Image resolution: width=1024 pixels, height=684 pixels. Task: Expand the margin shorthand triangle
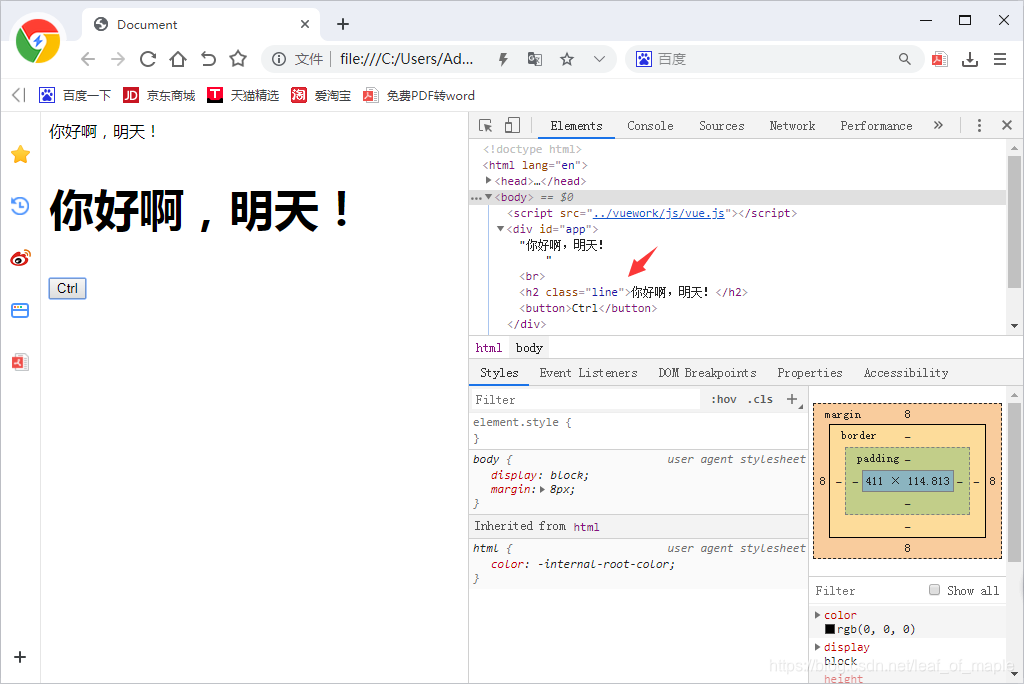542,489
